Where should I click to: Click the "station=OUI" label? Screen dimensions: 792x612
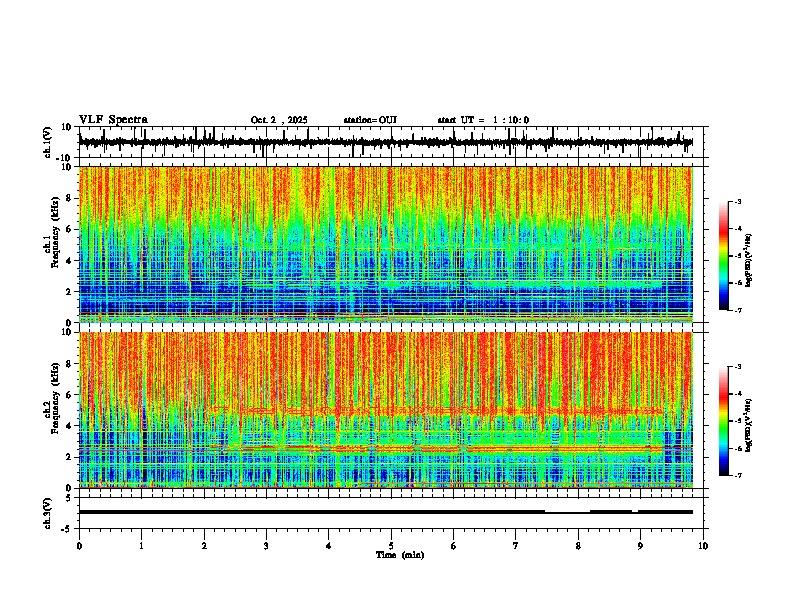pyautogui.click(x=370, y=120)
